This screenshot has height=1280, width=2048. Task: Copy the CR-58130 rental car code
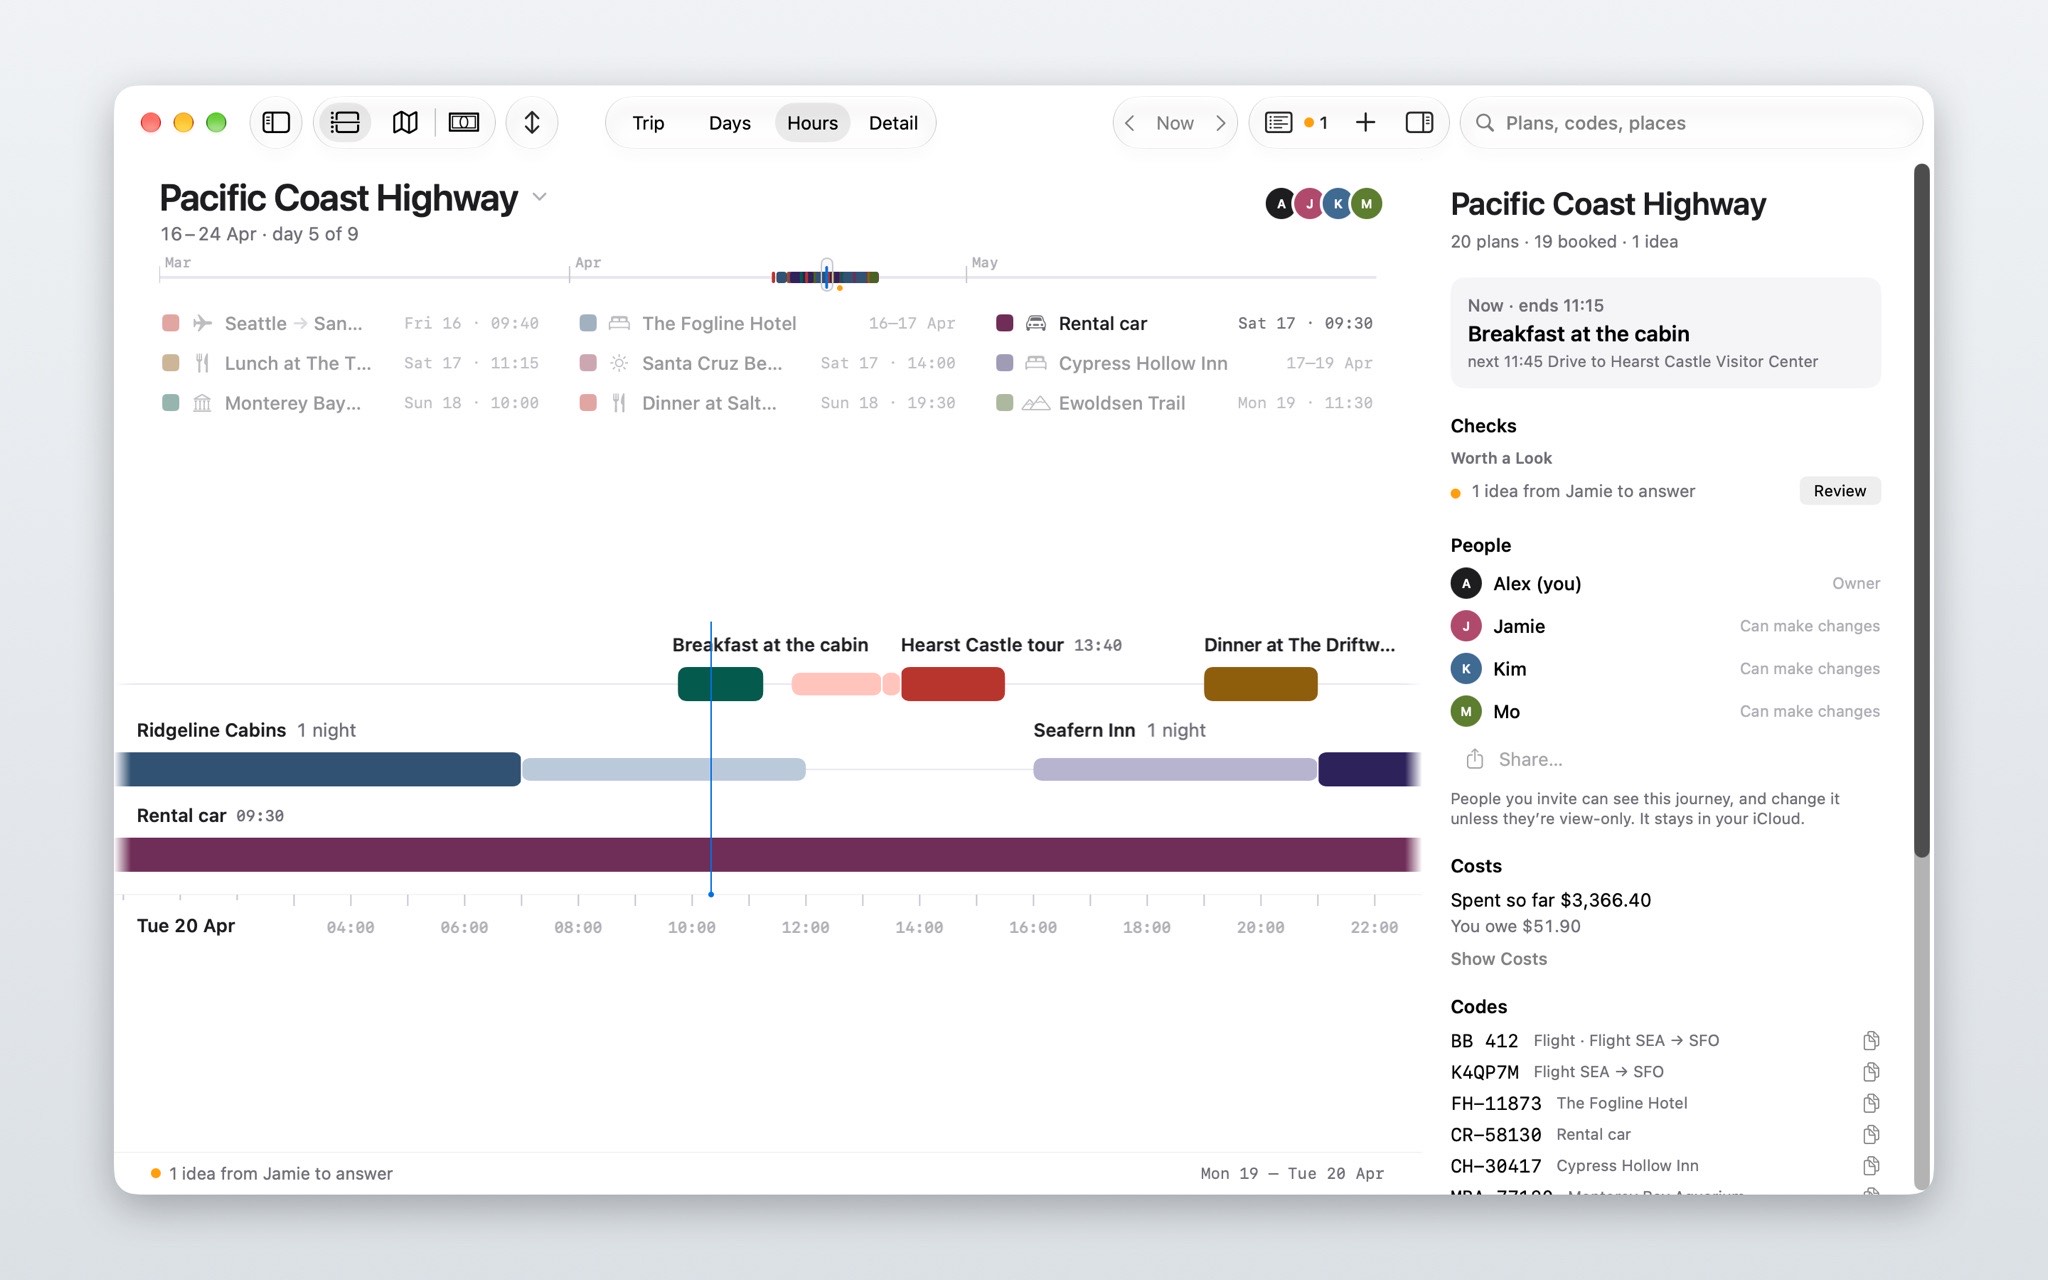1871,1135
